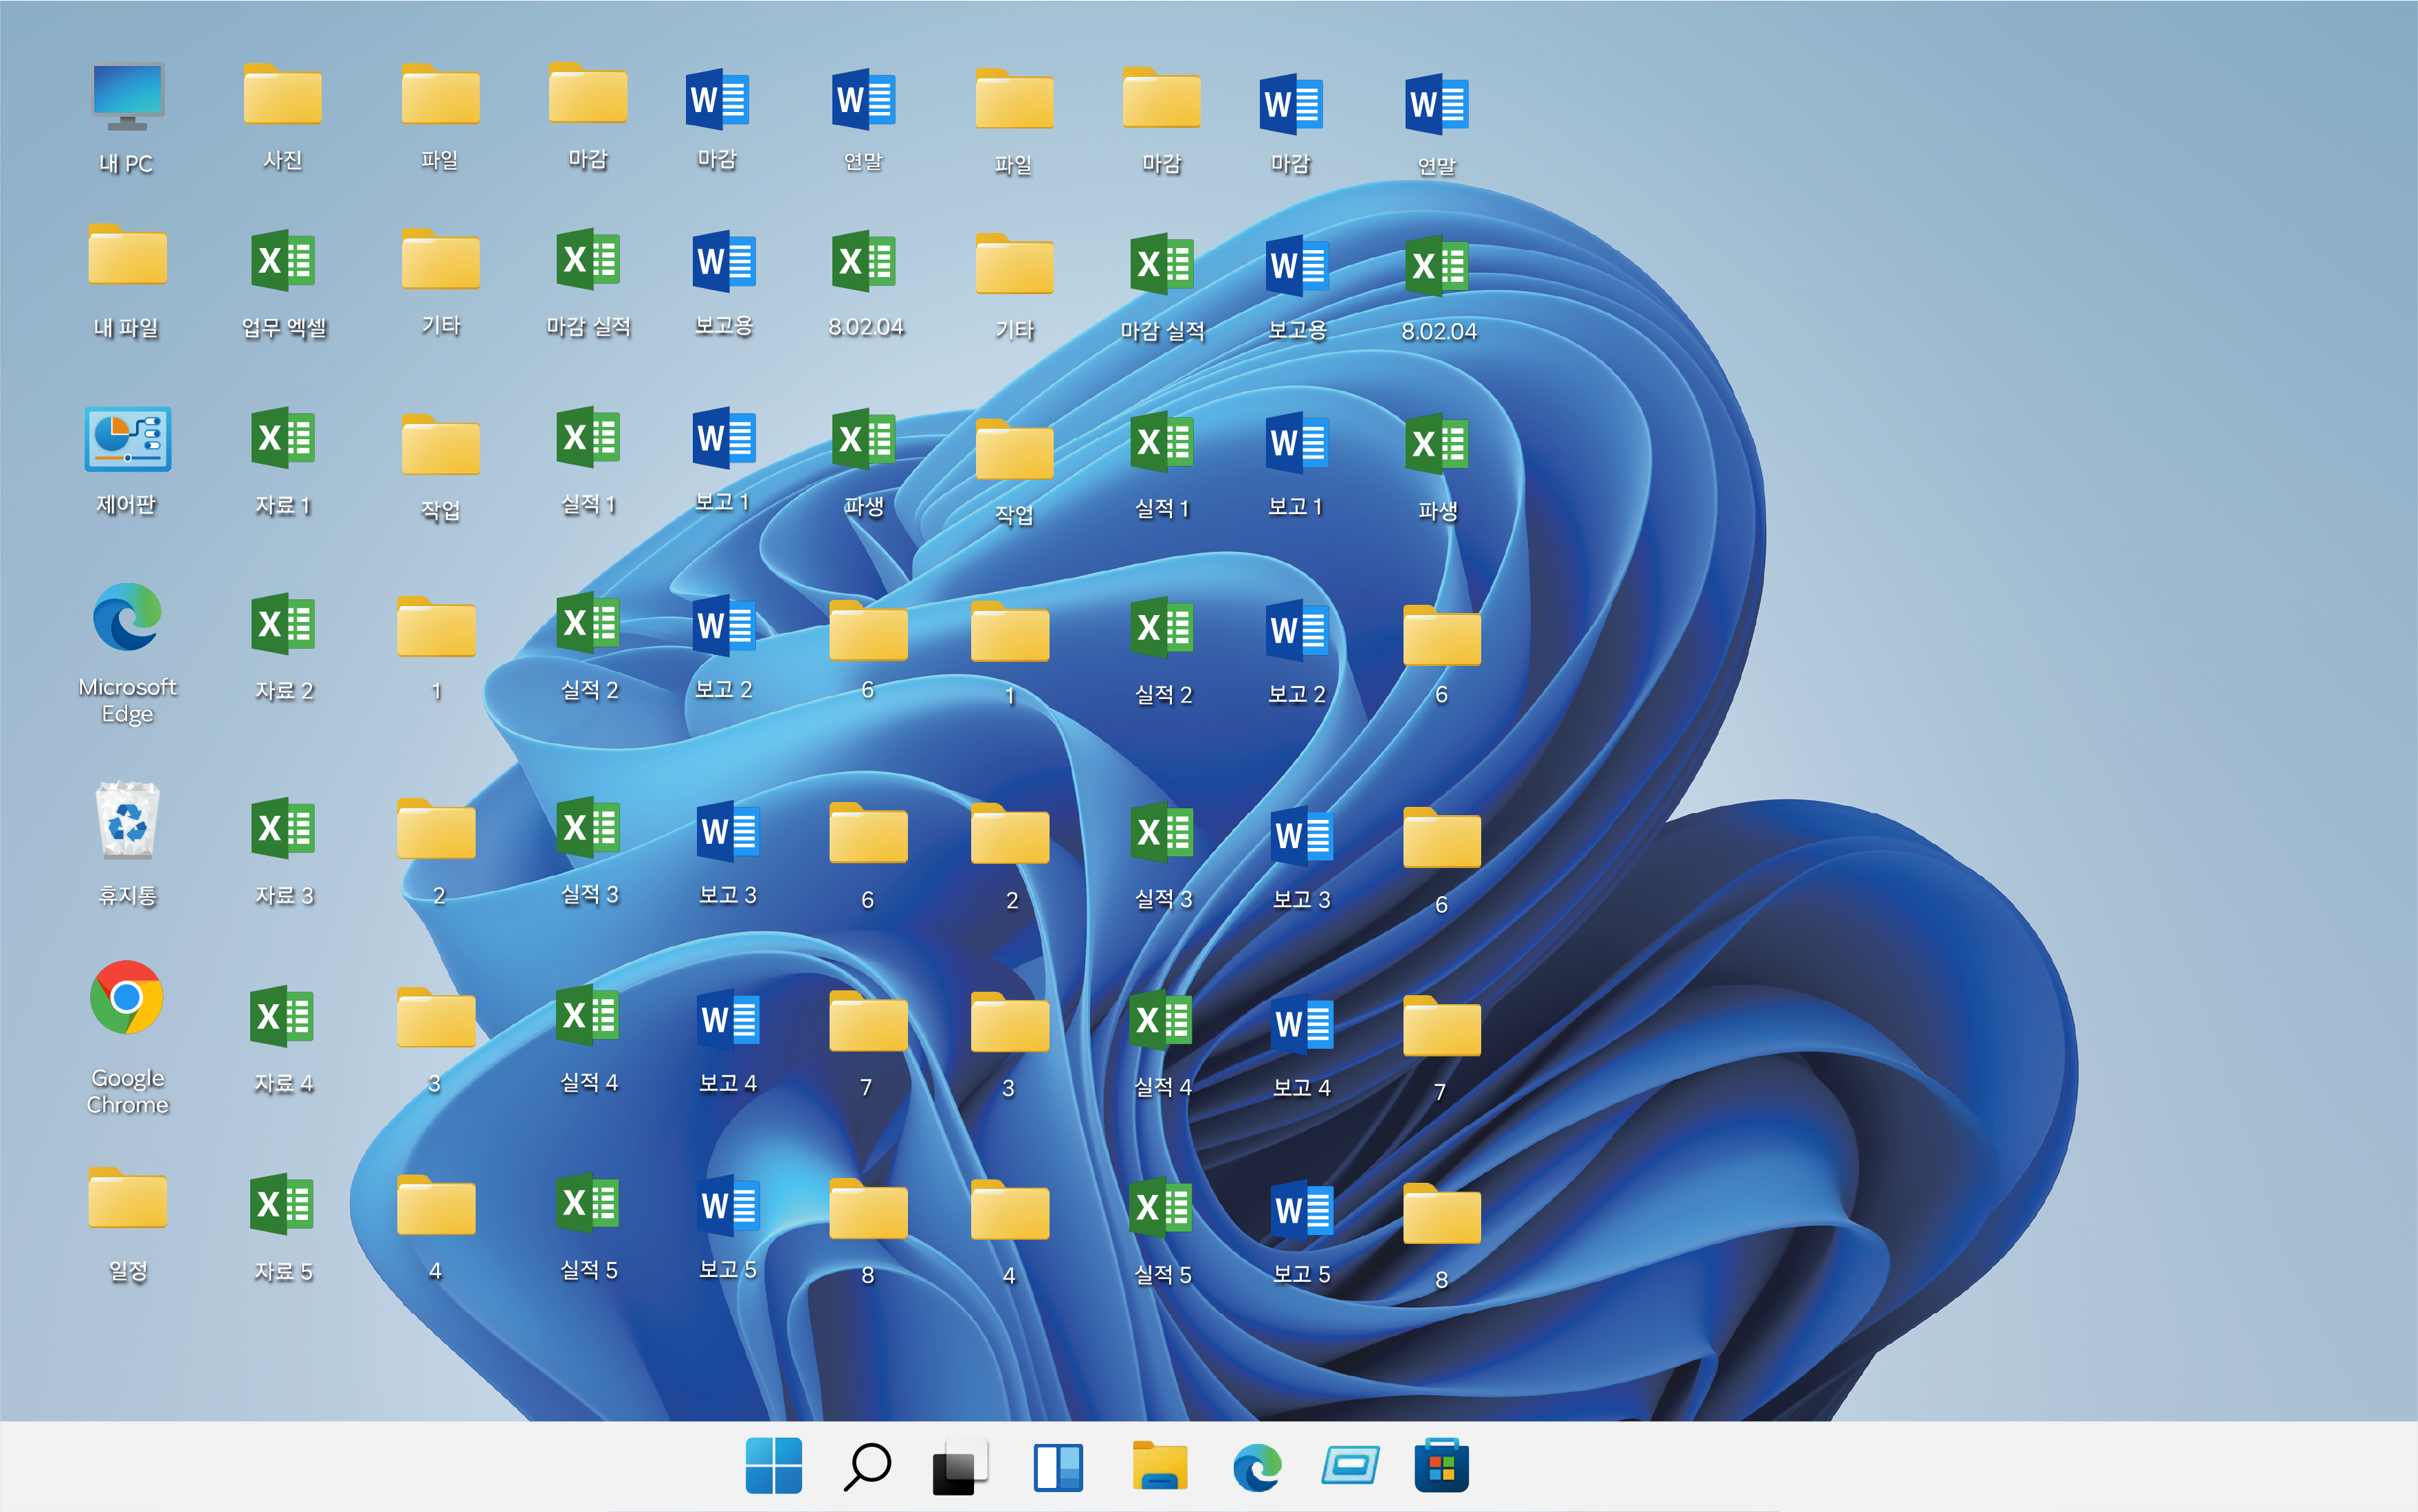Open Microsoft Store from the taskbar
Screen dimensions: 2418x1512
click(x=1441, y=1466)
